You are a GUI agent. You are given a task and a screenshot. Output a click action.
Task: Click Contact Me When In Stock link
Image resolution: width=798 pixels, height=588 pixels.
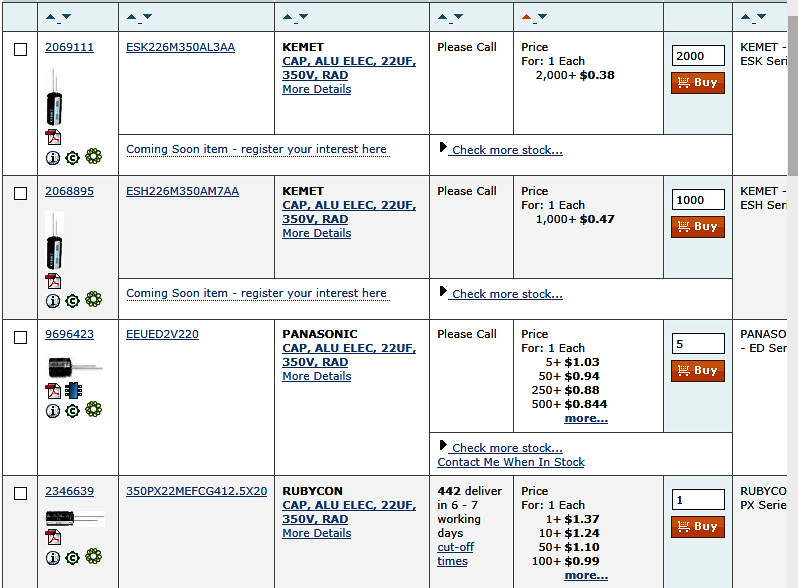(511, 462)
